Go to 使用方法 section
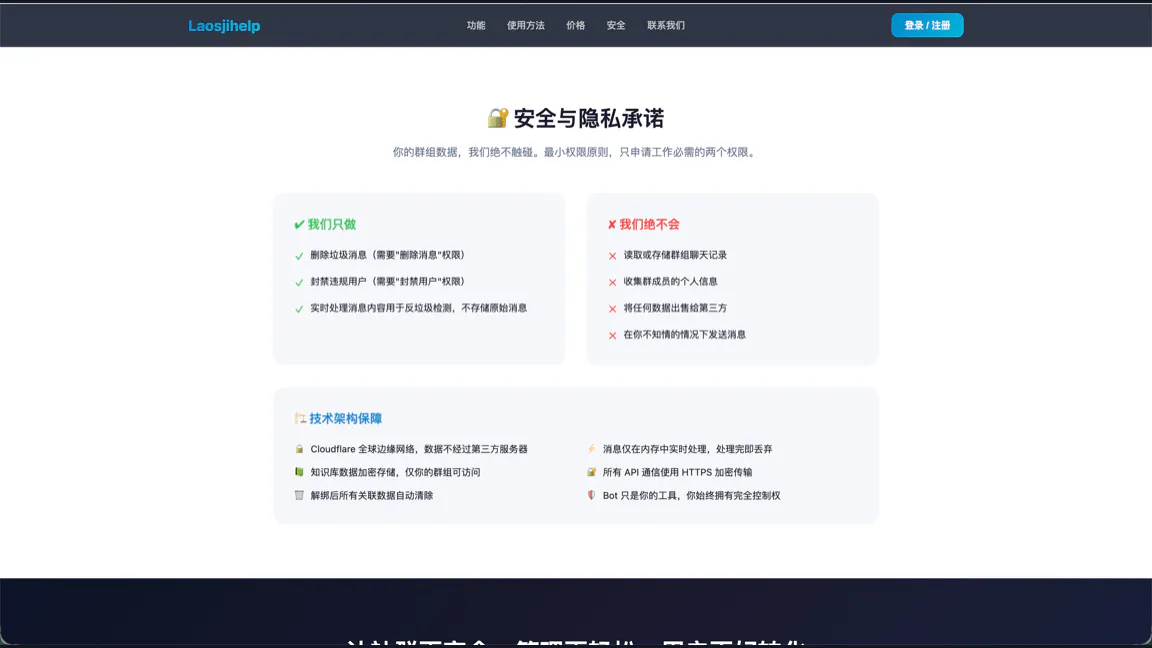Screen dimensions: 1152x648 (x=526, y=26)
